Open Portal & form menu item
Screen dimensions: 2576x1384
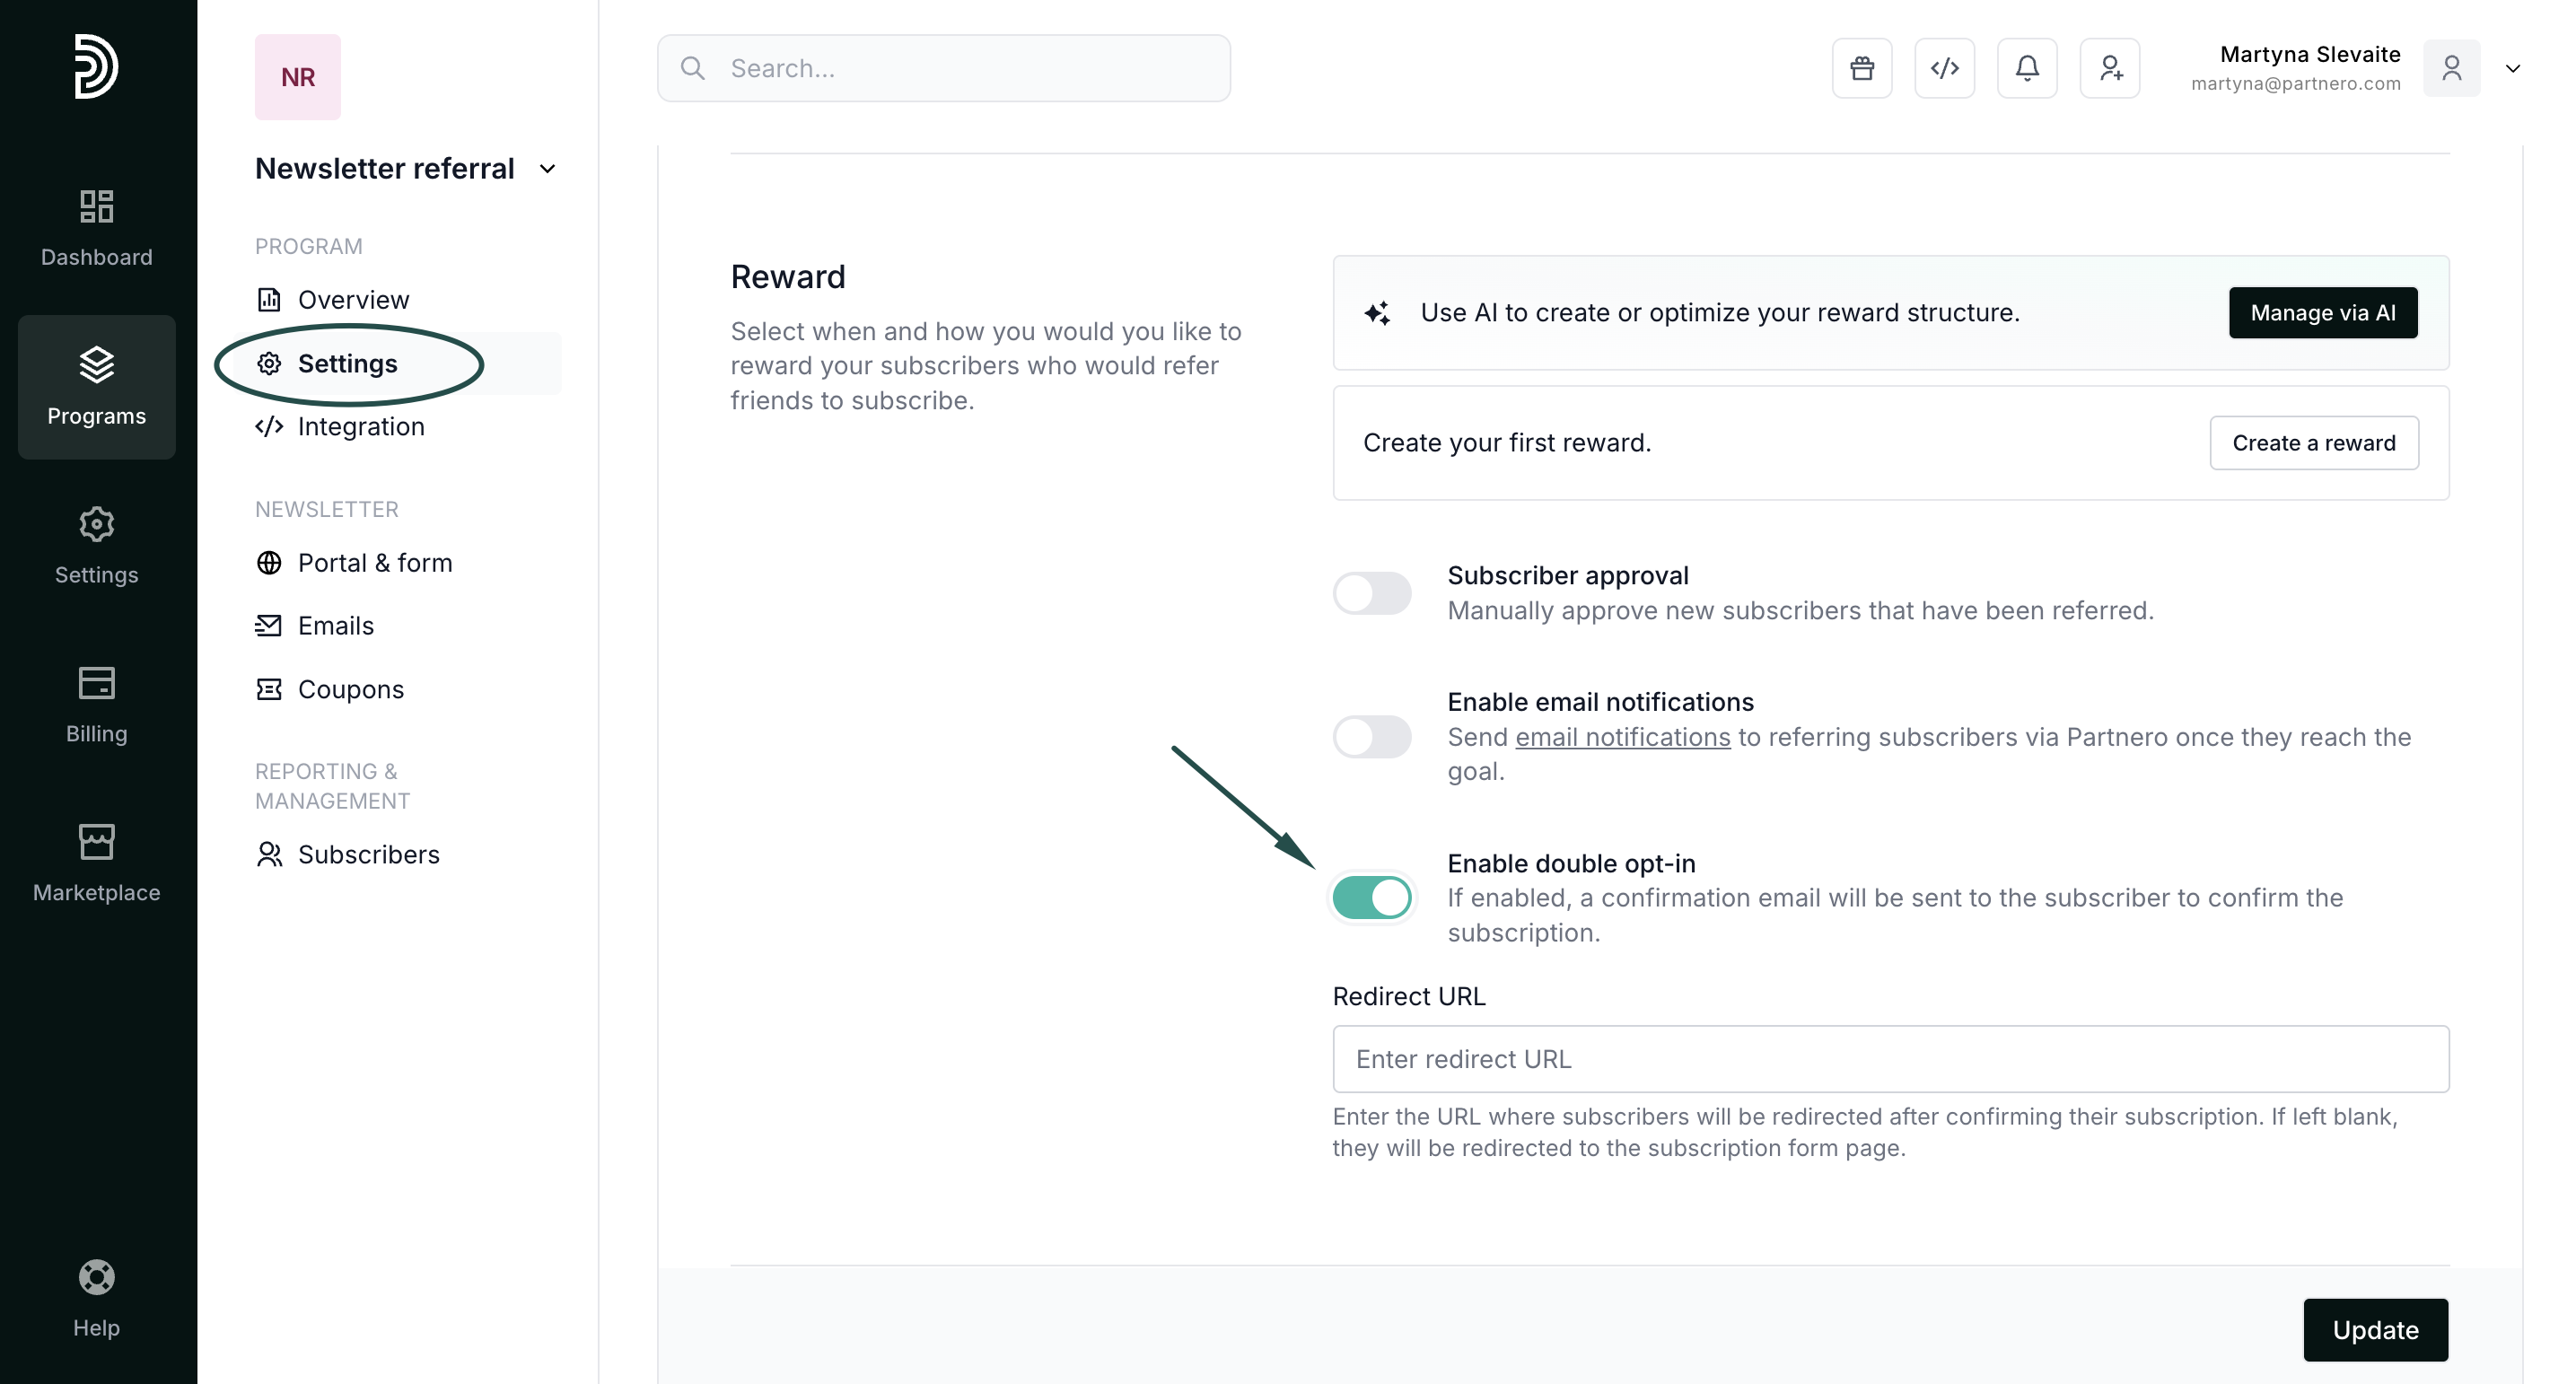(374, 563)
